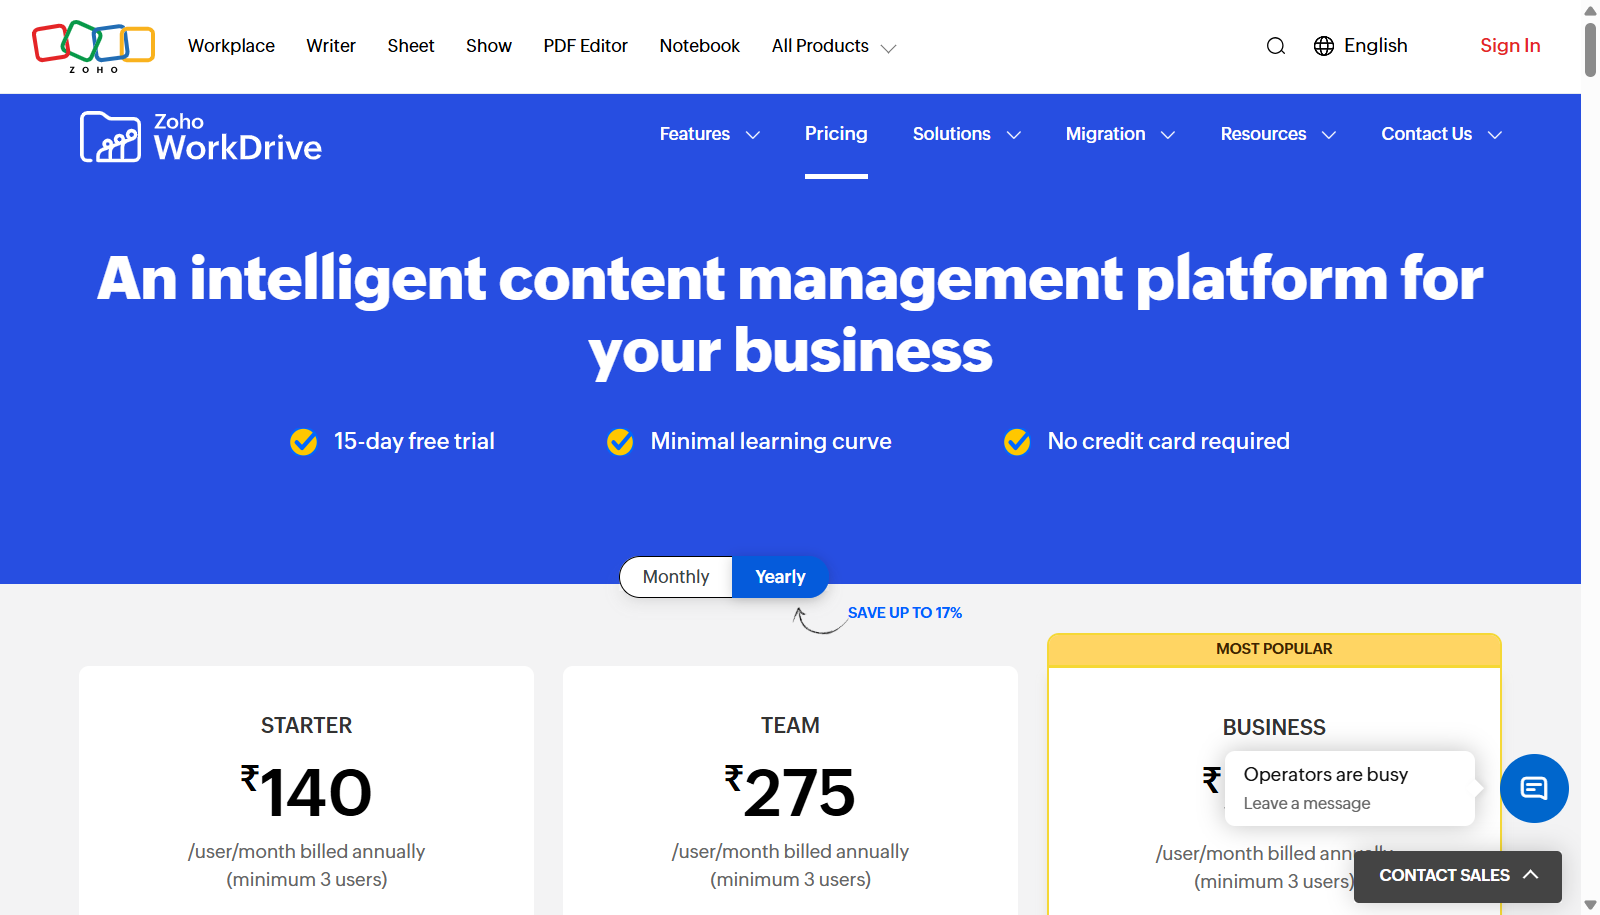
Task: Expand the Migration menu chevron
Action: [1167, 135]
